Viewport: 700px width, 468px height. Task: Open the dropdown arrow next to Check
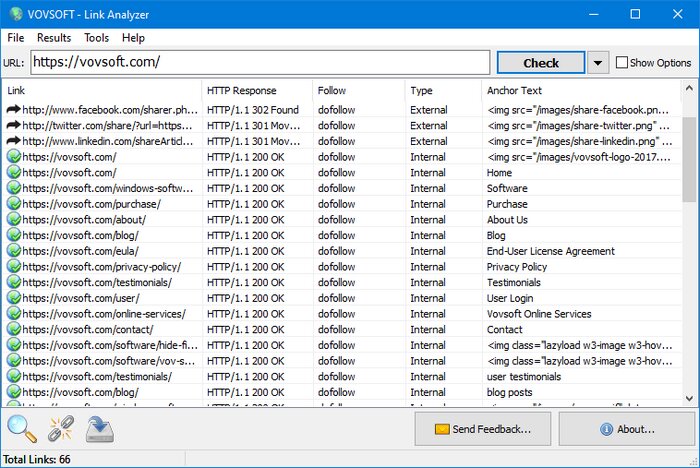click(597, 63)
